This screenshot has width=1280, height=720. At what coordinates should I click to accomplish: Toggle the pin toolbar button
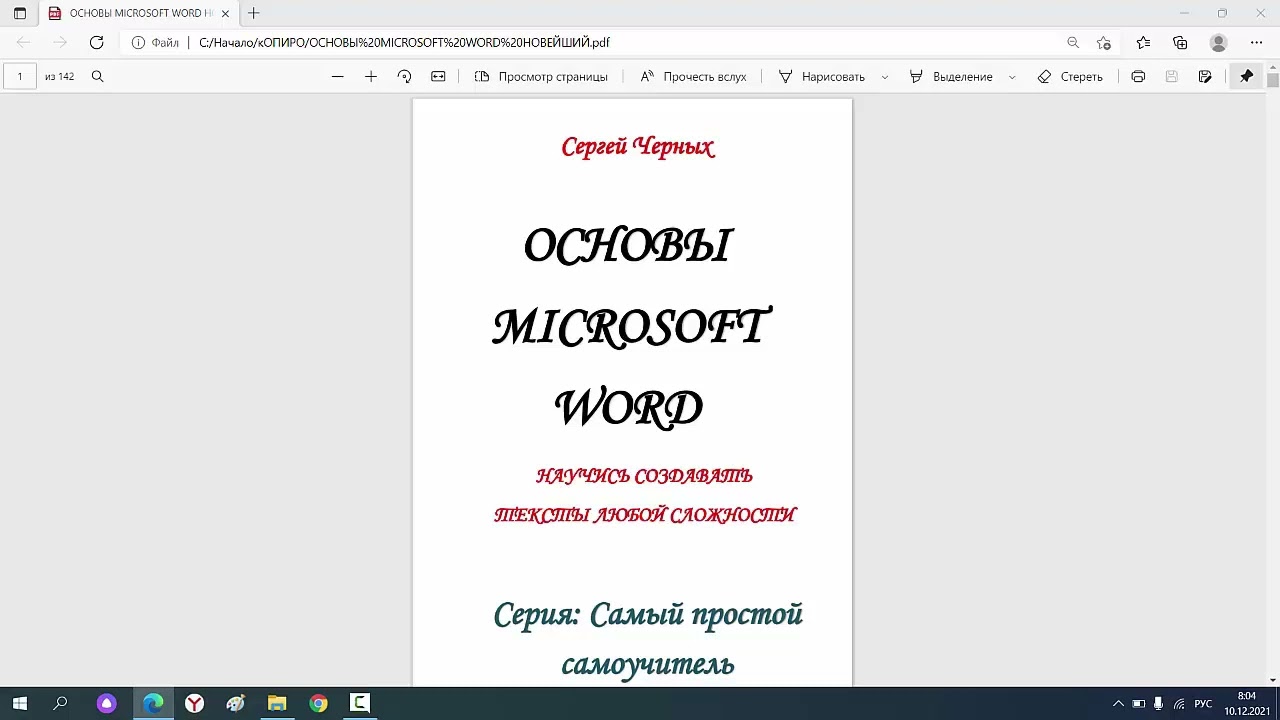tap(1247, 77)
